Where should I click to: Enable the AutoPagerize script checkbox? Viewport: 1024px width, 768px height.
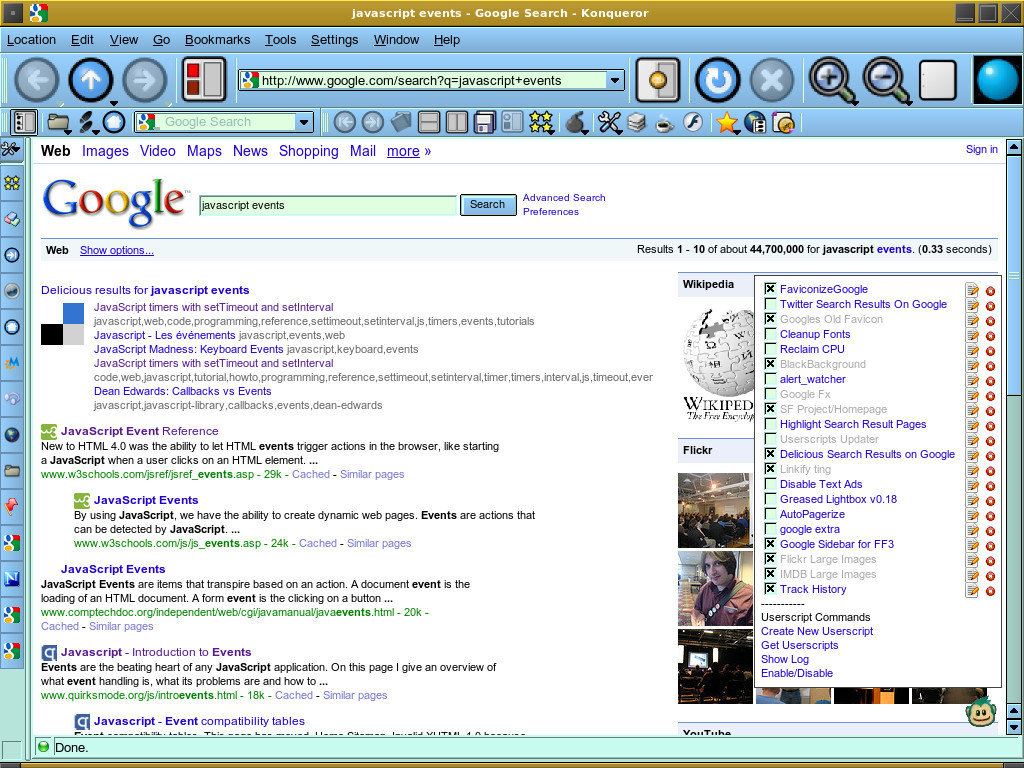coord(771,514)
